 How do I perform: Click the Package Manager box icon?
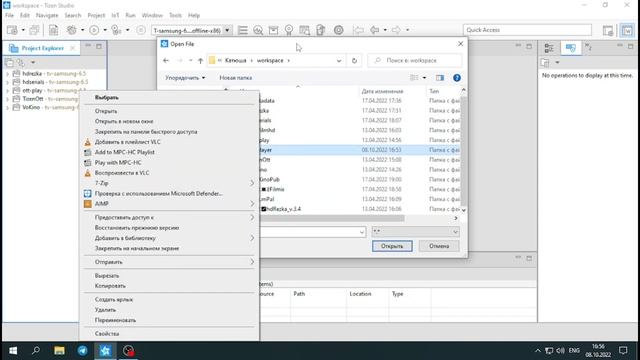pos(273,30)
